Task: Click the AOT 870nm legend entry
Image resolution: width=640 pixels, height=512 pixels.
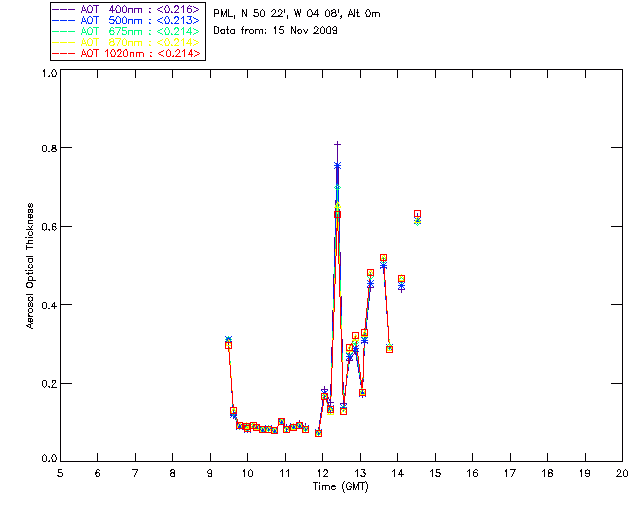Action: point(127,42)
